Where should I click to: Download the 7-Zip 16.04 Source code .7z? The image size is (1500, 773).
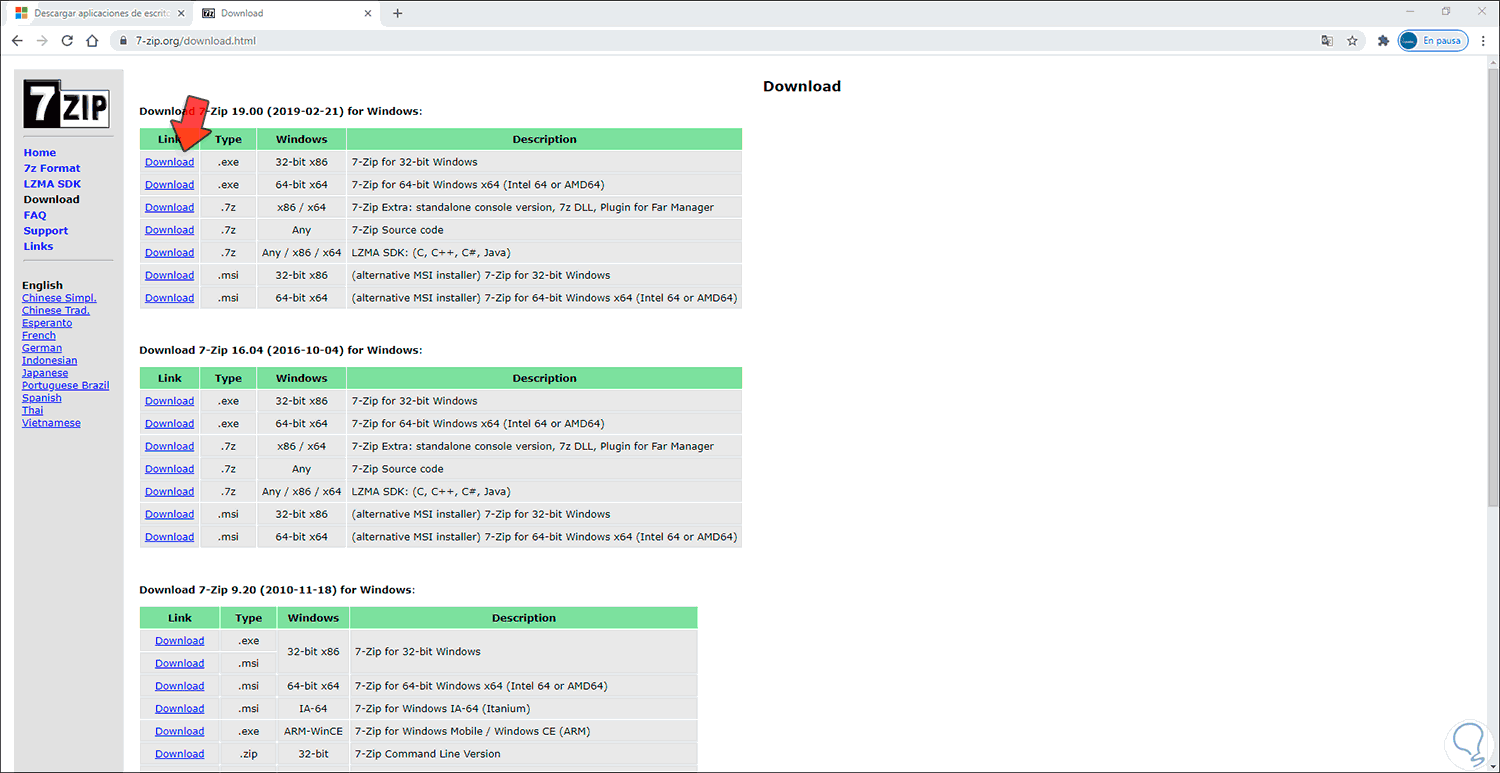pyautogui.click(x=169, y=469)
